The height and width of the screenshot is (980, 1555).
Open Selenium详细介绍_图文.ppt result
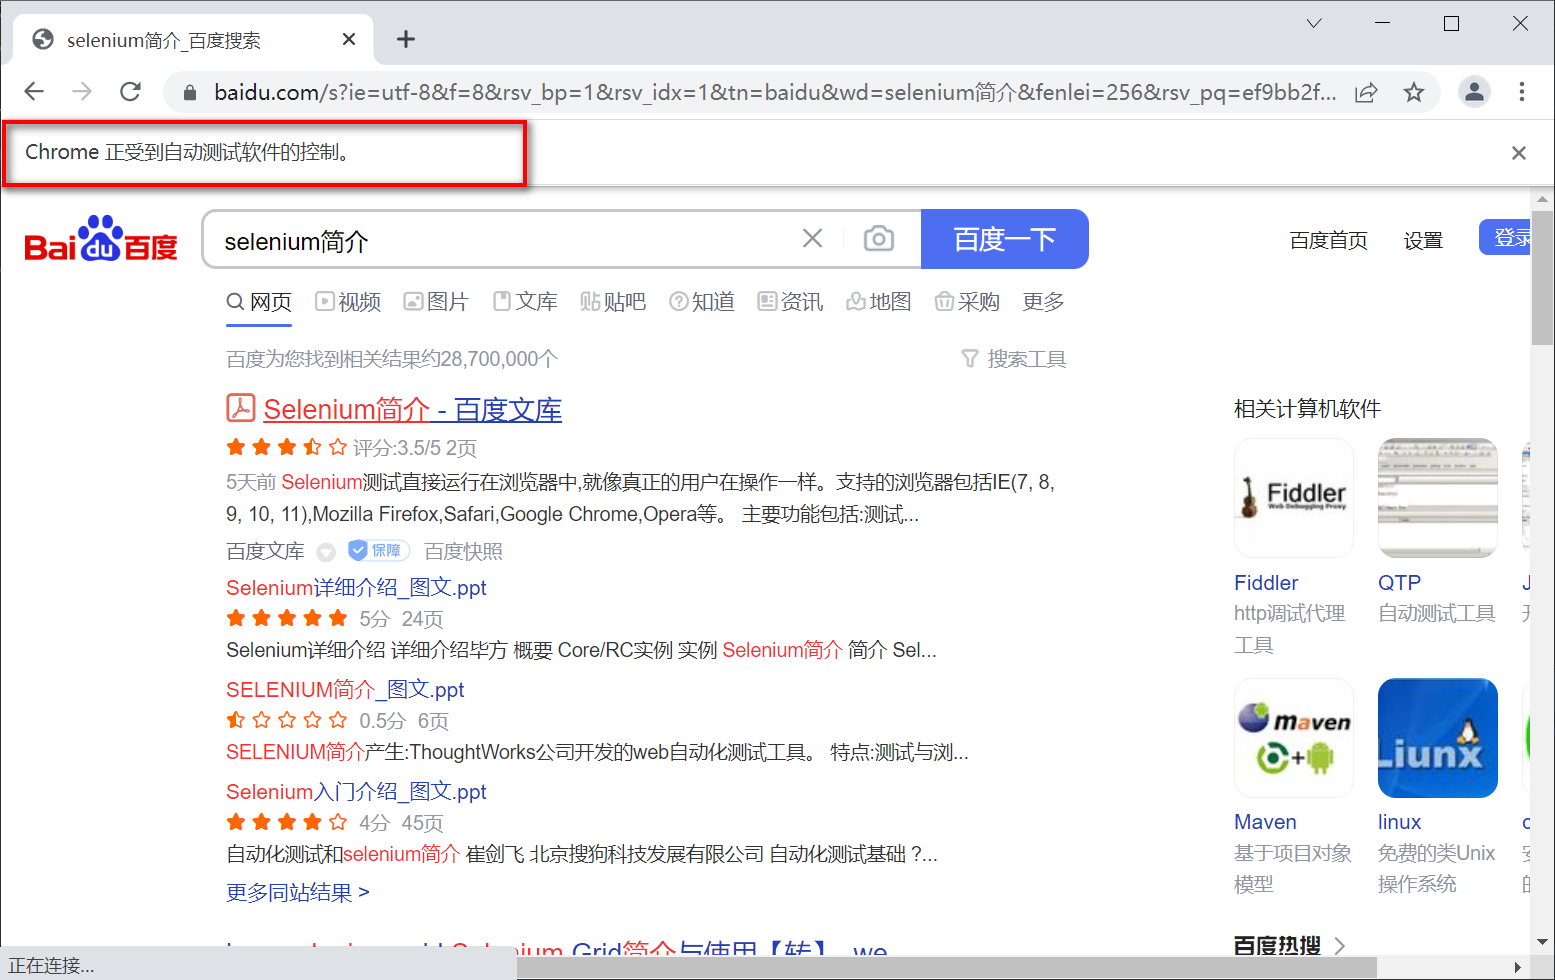click(x=356, y=588)
